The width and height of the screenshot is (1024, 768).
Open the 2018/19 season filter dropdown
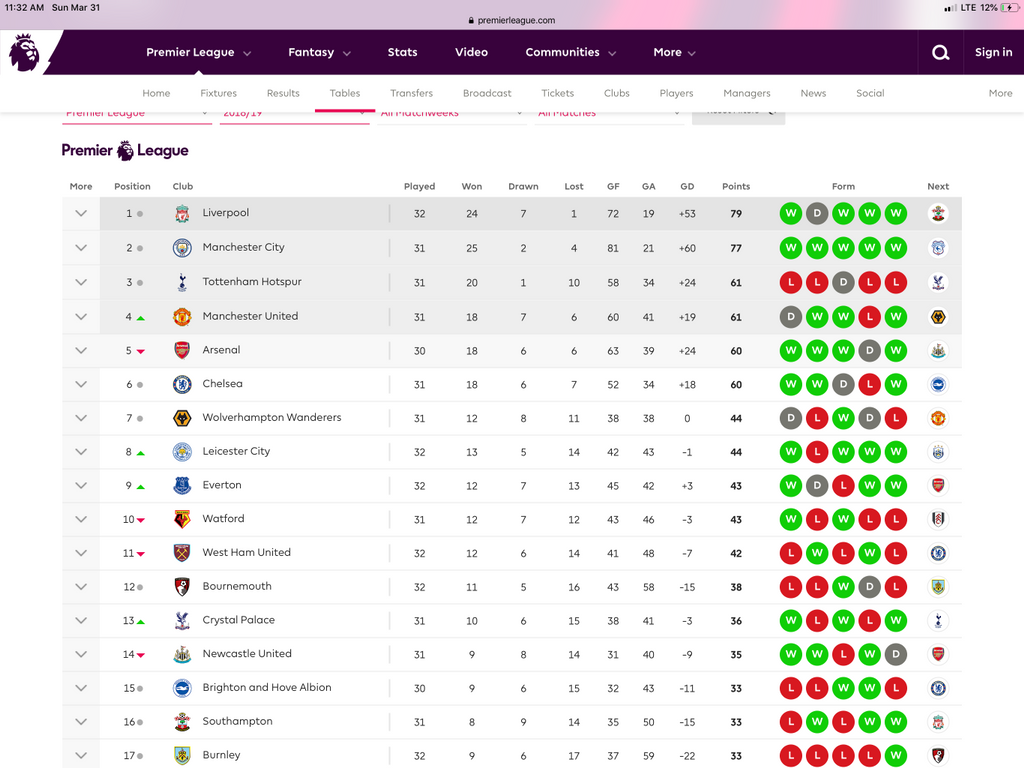point(294,113)
